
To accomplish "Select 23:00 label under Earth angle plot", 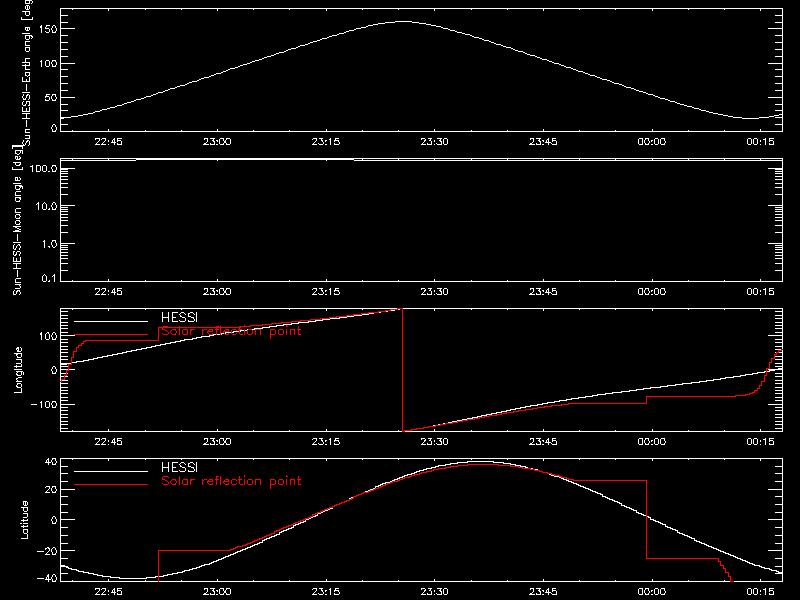I will (217, 142).
